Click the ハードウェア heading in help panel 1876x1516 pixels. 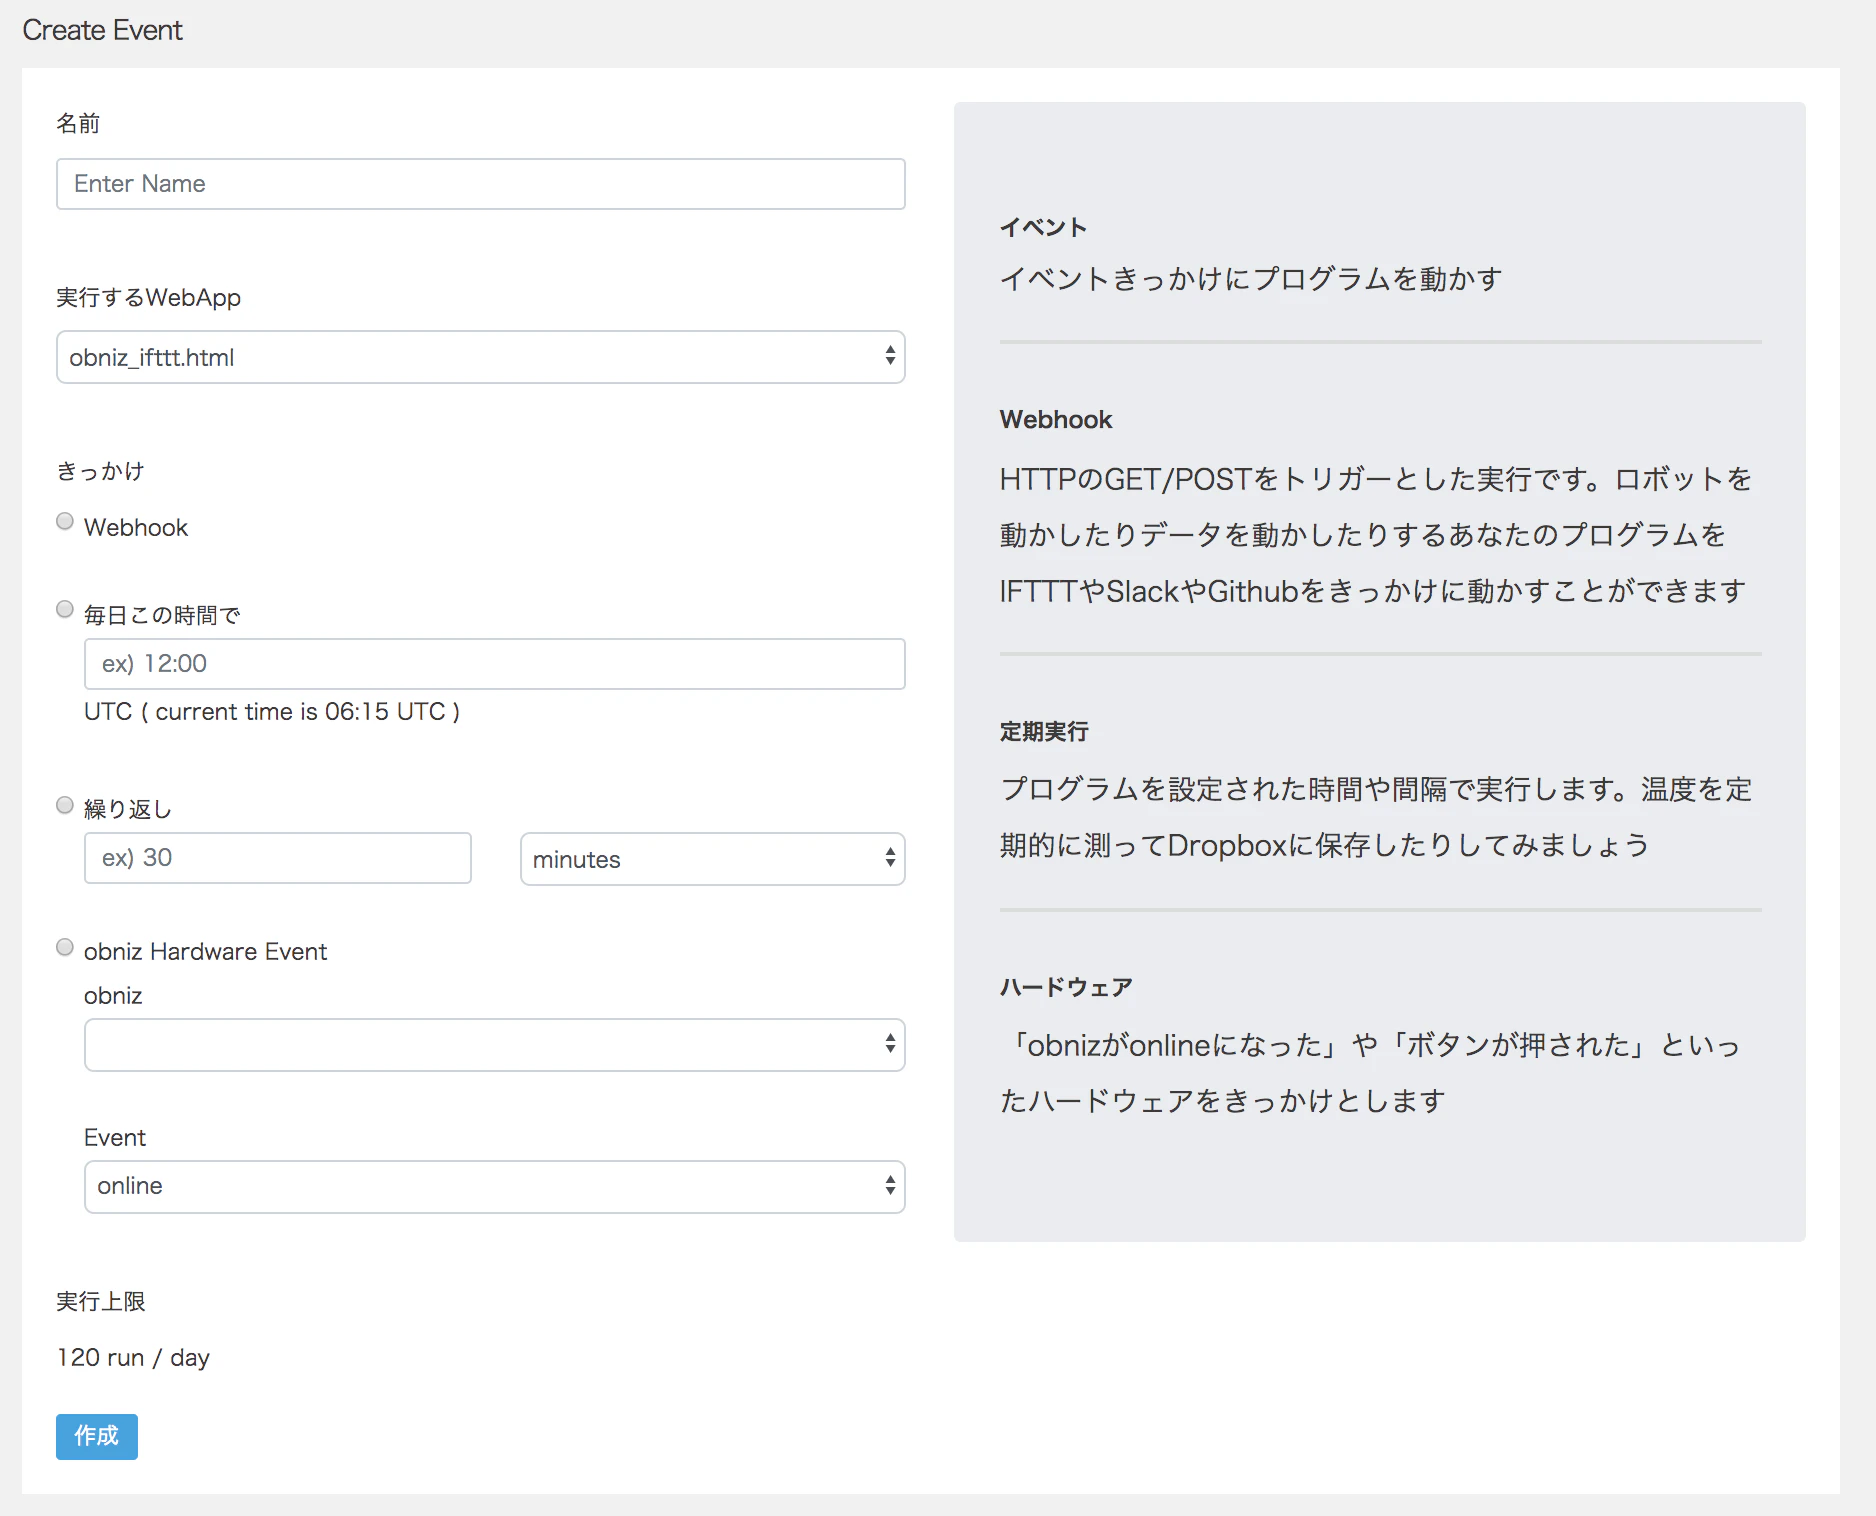pyautogui.click(x=1066, y=988)
